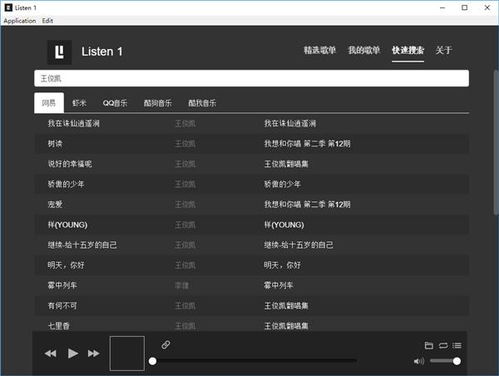Click the empty album cover thumbnail

click(127, 353)
